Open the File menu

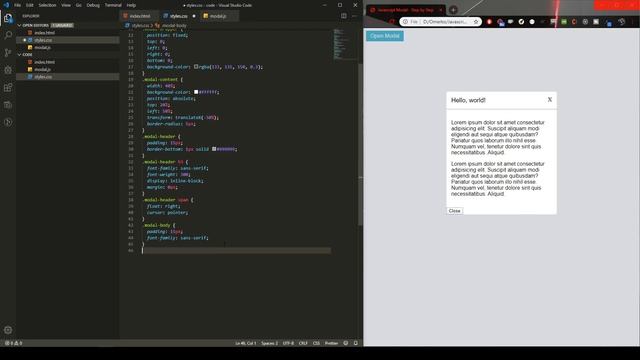pyautogui.click(x=18, y=5)
